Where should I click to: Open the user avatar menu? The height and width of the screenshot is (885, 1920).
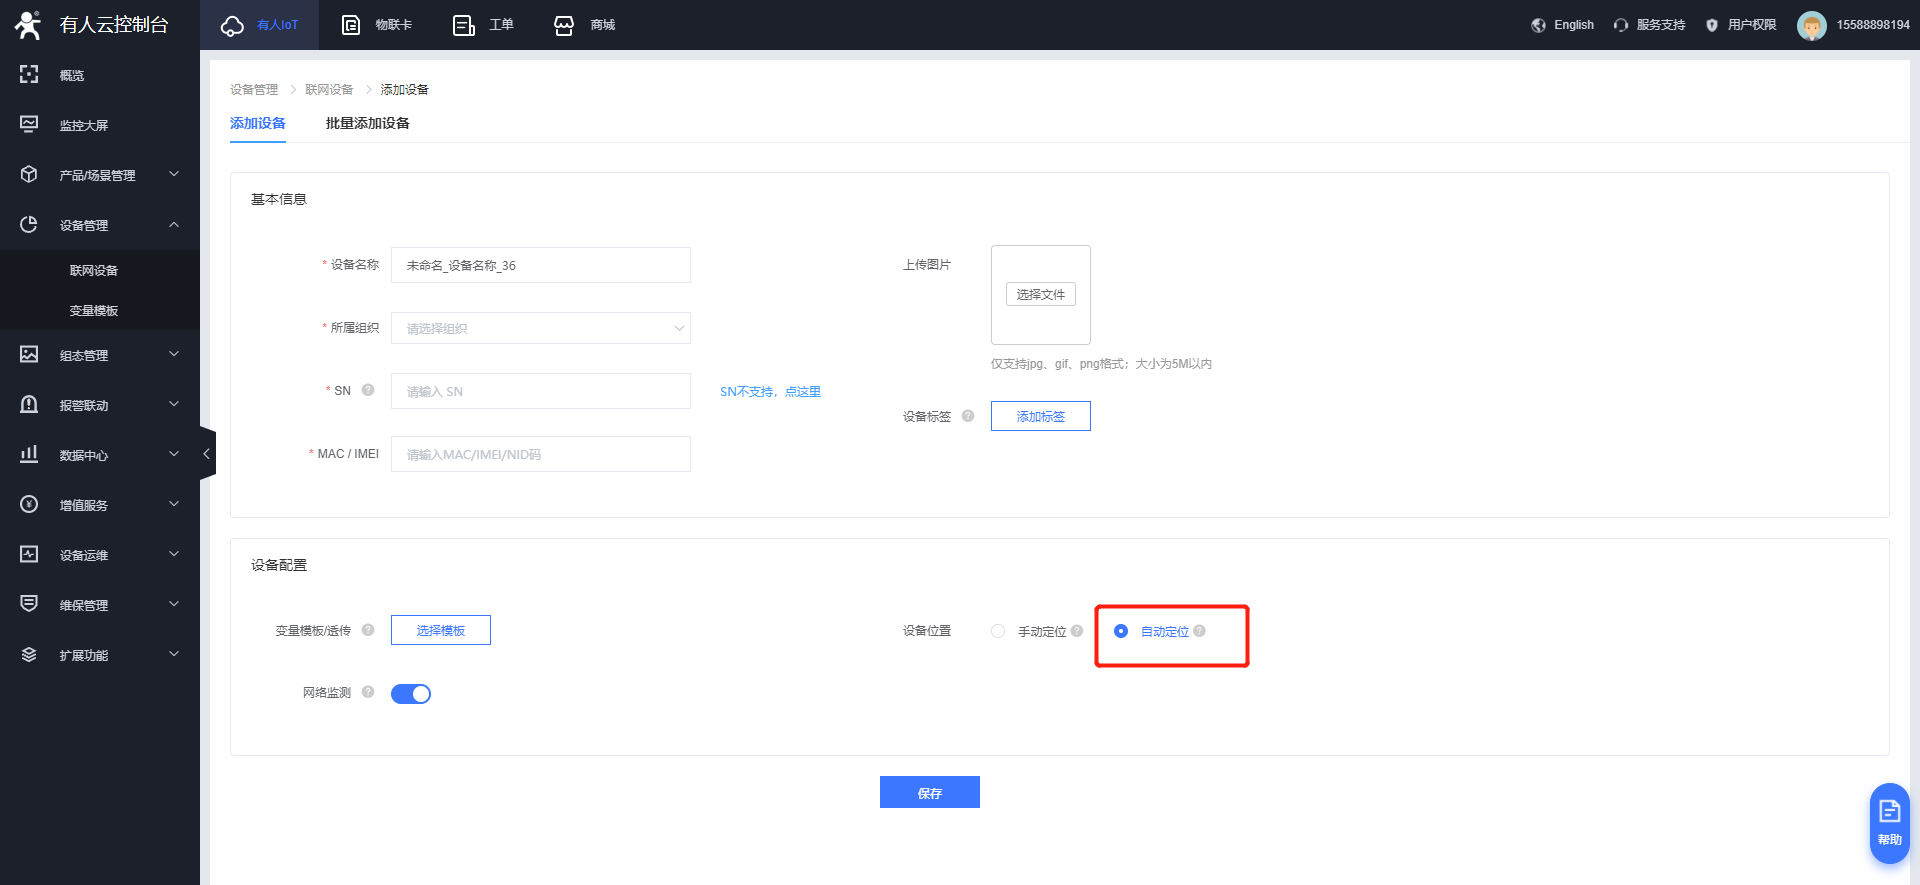click(1811, 25)
